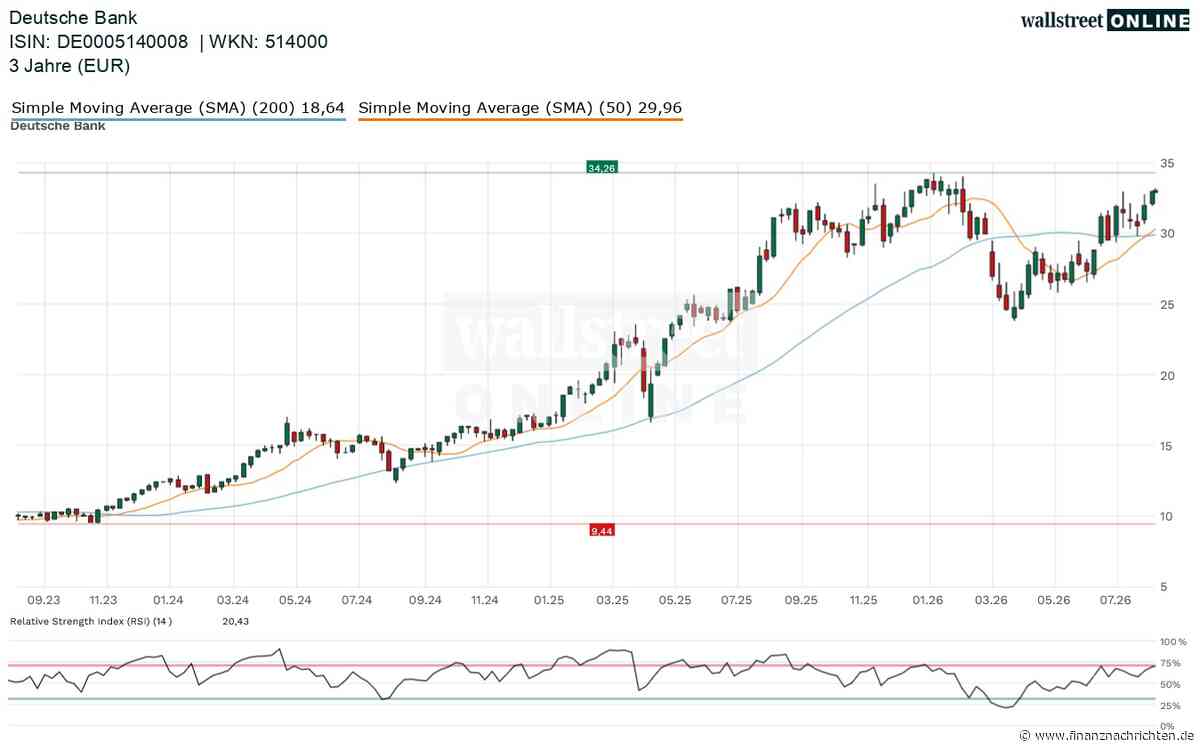This screenshot has width=1200, height=750.
Task: Click the 05.24 date axis label
Action: [x=294, y=600]
